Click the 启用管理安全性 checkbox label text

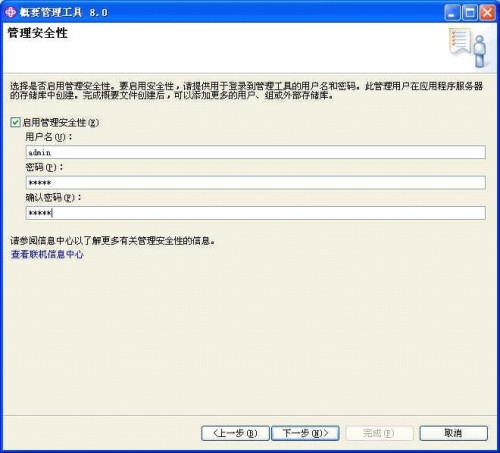coord(61,123)
